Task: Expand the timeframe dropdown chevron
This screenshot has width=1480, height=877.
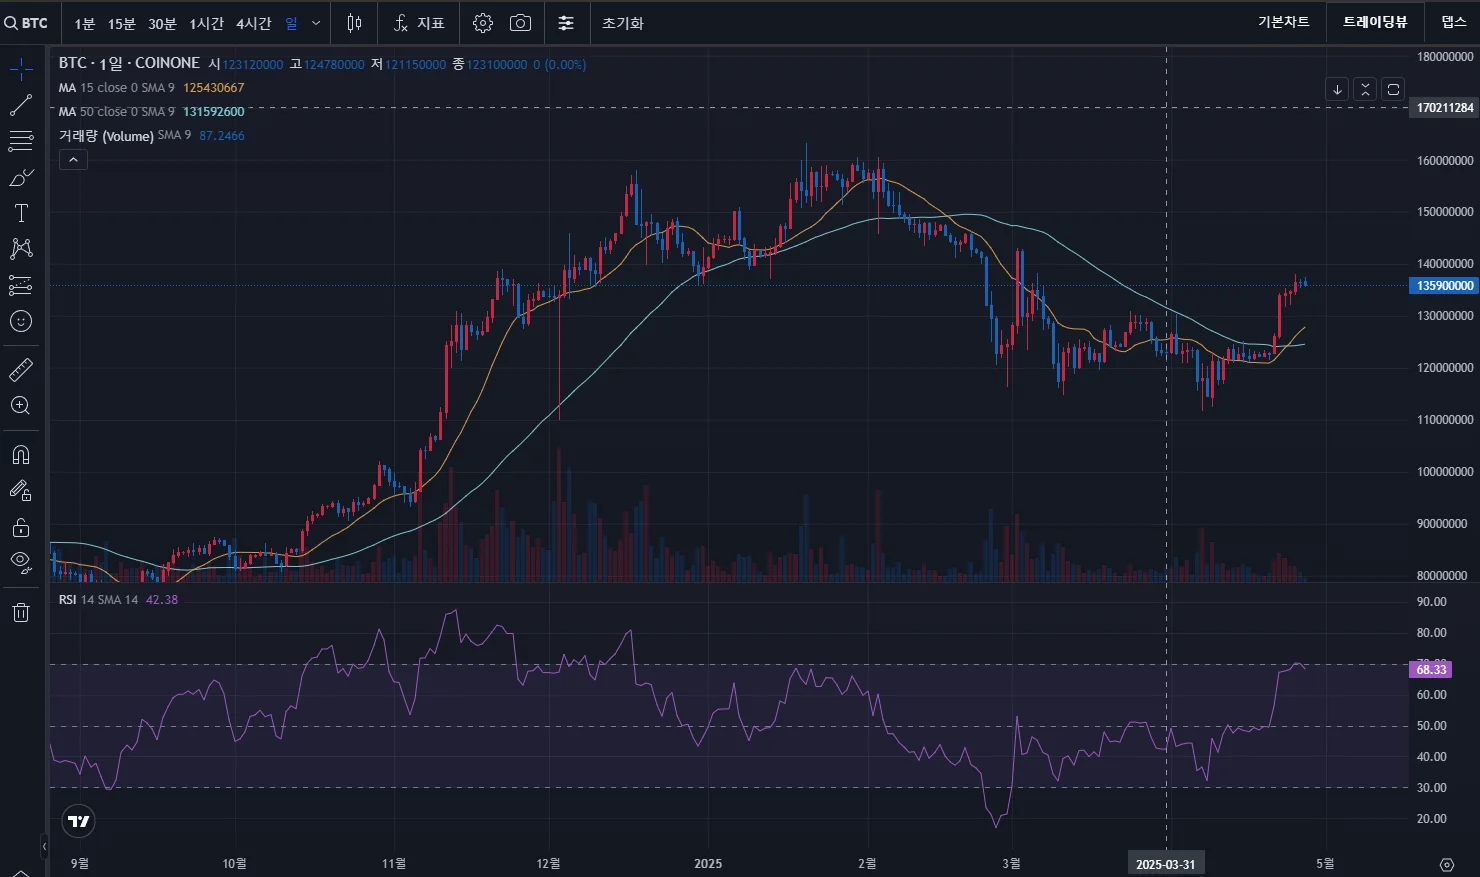Action: click(x=316, y=23)
